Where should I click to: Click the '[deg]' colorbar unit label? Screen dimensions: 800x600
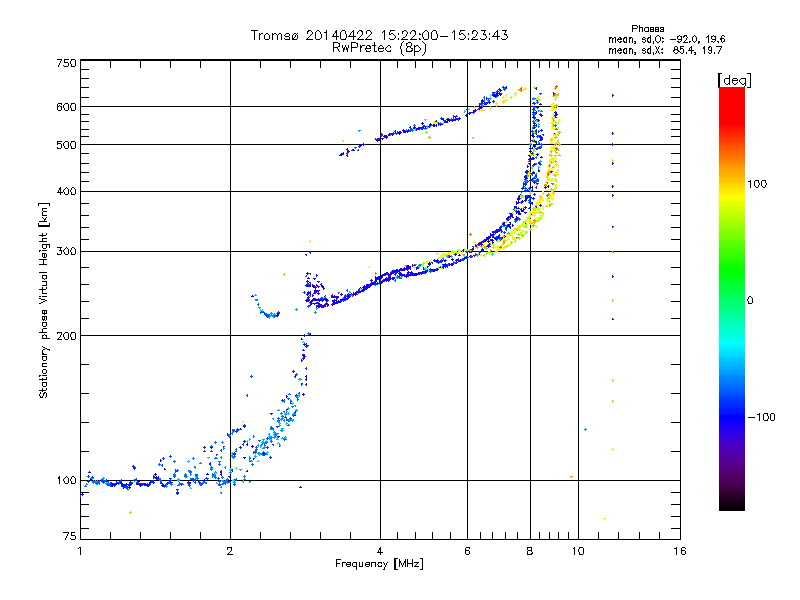[x=734, y=80]
